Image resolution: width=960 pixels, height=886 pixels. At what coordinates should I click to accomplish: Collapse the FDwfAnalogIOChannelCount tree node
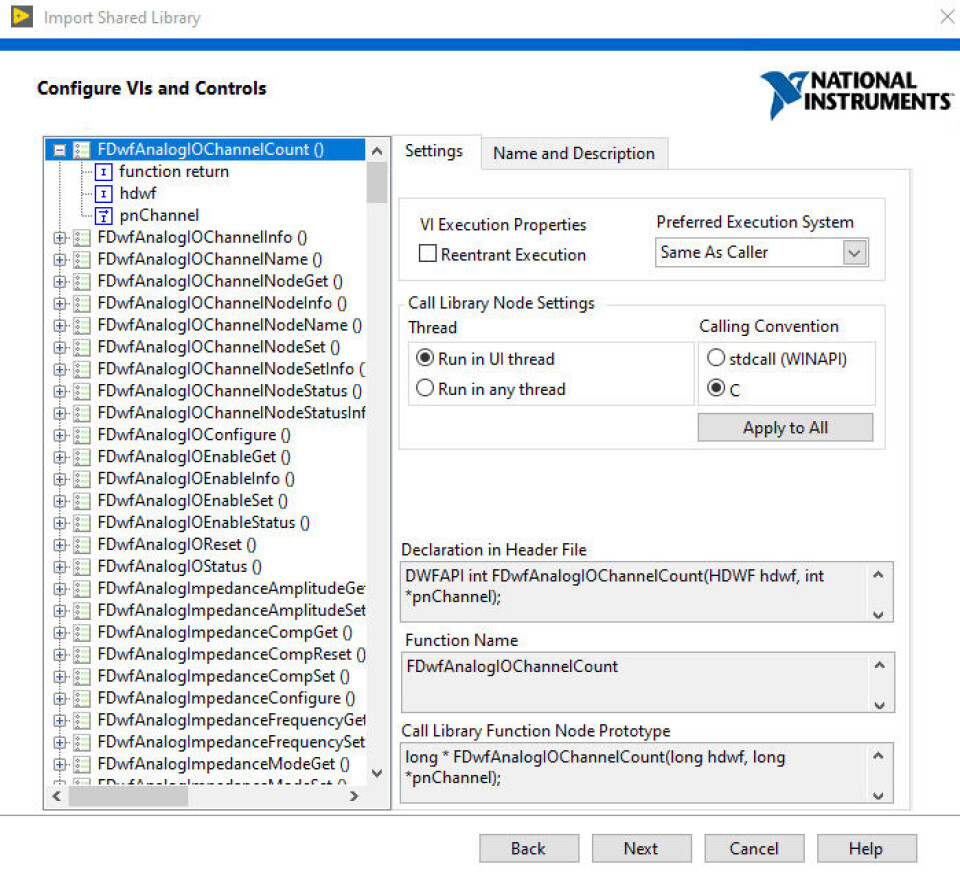59,150
